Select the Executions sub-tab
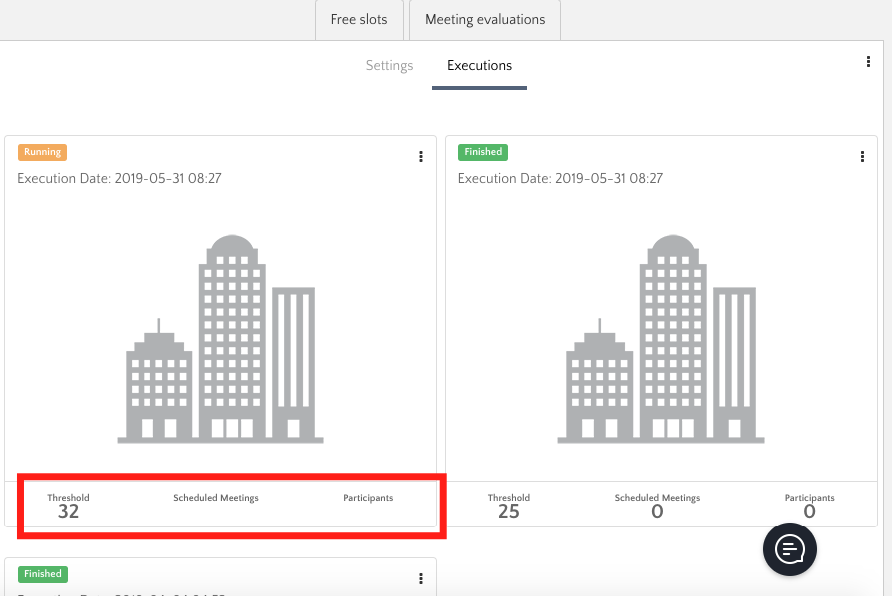The image size is (892, 596). (479, 66)
